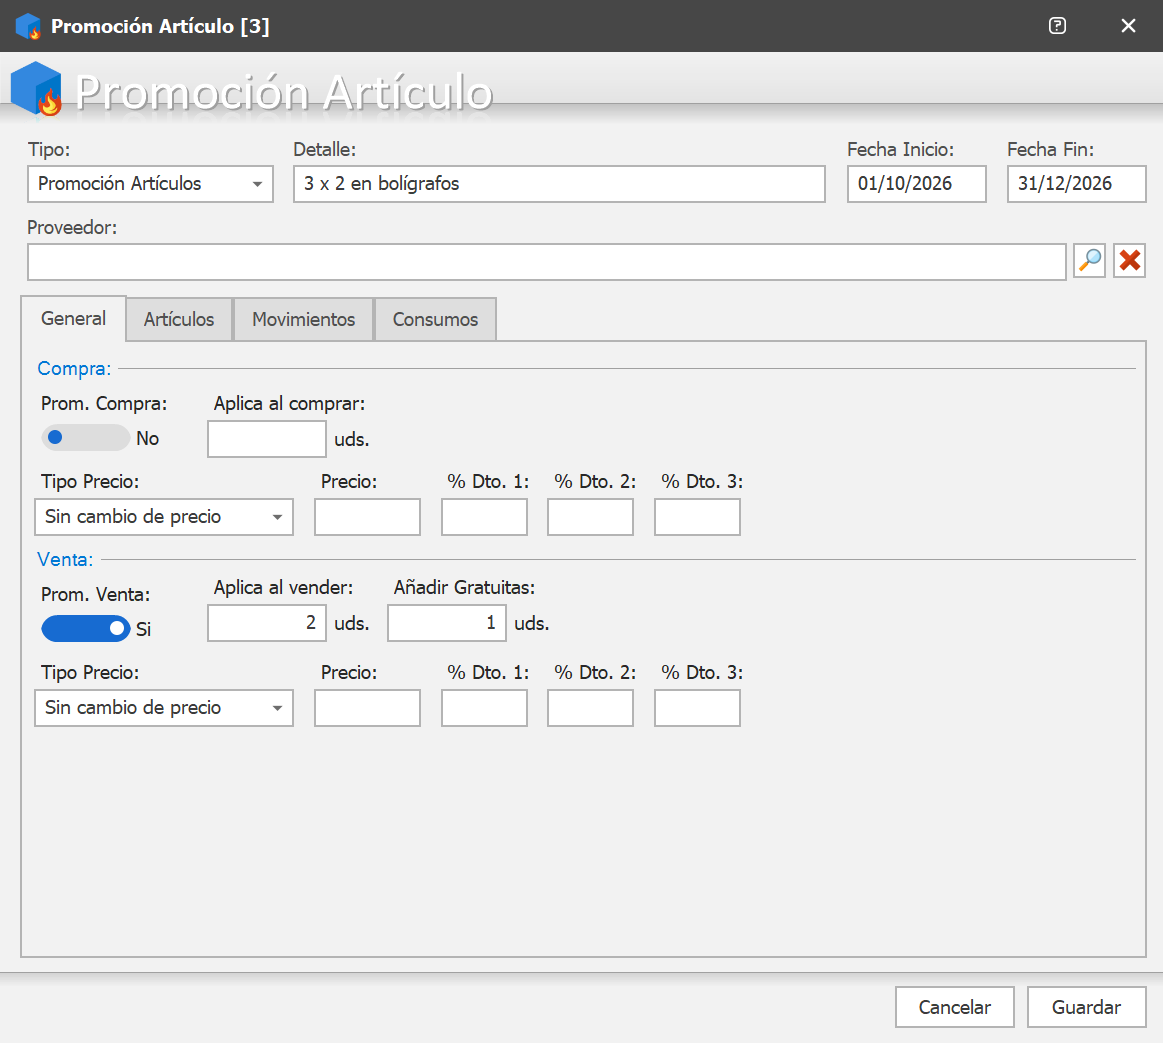Click the Fecha Inicio date field
1163x1043 pixels.
click(x=917, y=184)
